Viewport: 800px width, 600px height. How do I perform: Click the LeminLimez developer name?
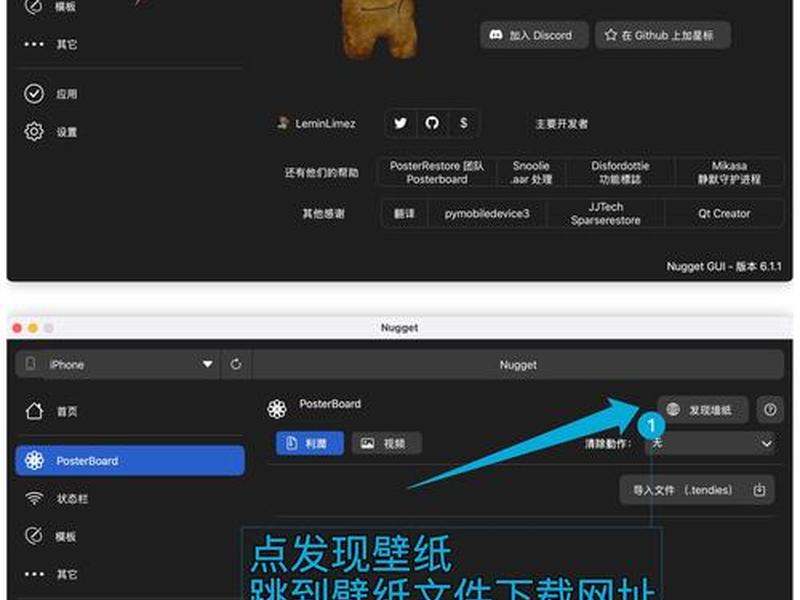[325, 123]
